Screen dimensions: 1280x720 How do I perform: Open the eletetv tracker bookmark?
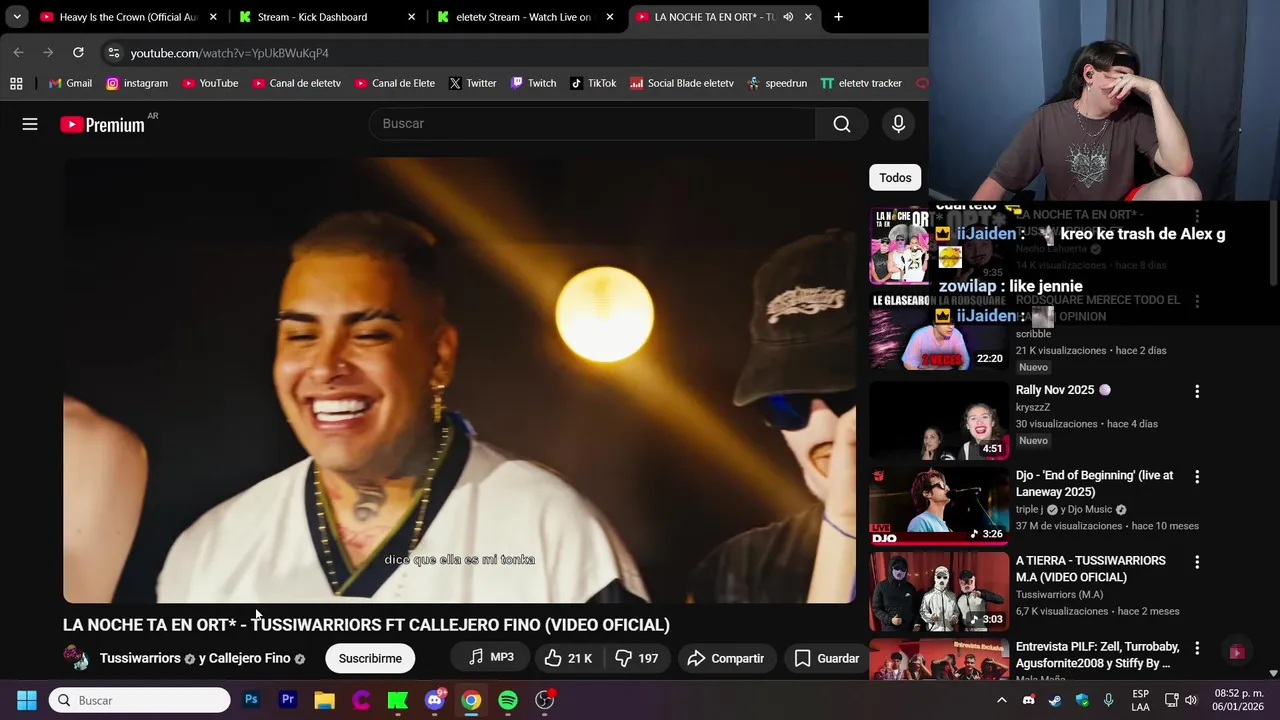coord(861,83)
